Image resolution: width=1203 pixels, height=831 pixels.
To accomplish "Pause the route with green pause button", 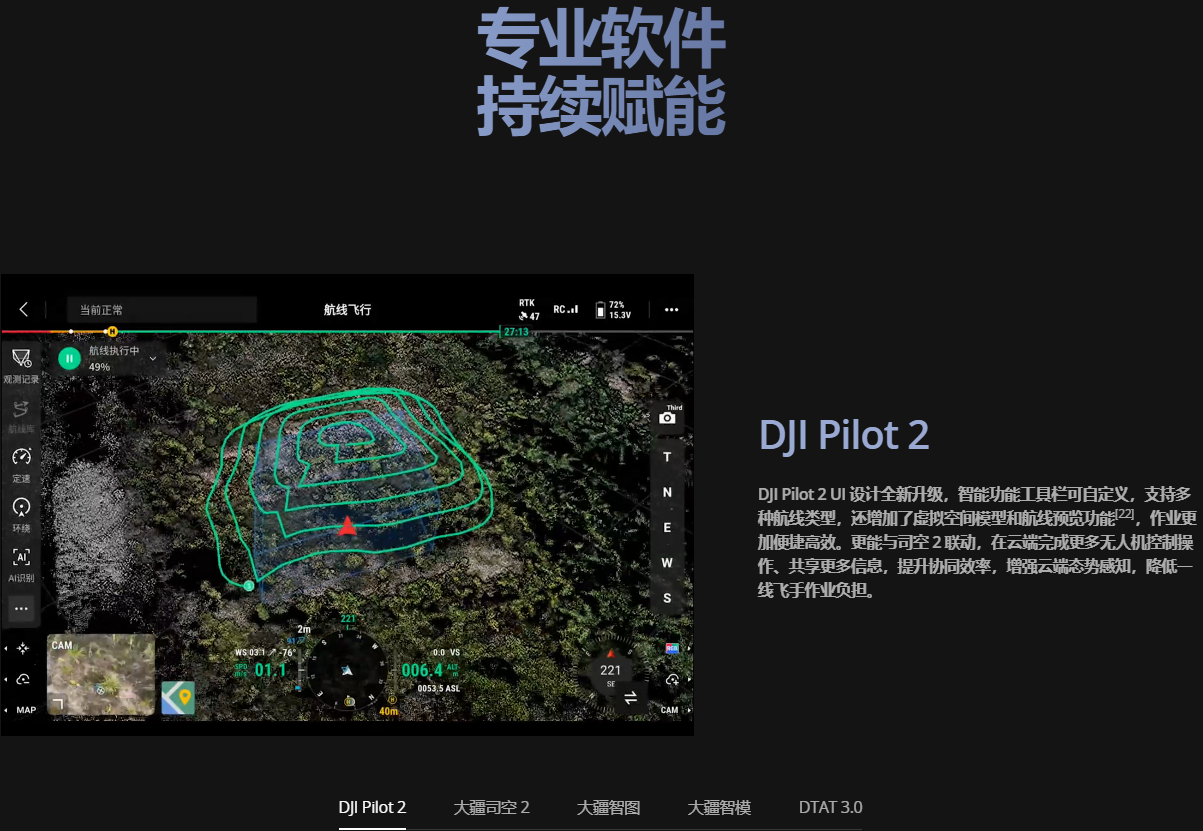I will click(69, 358).
